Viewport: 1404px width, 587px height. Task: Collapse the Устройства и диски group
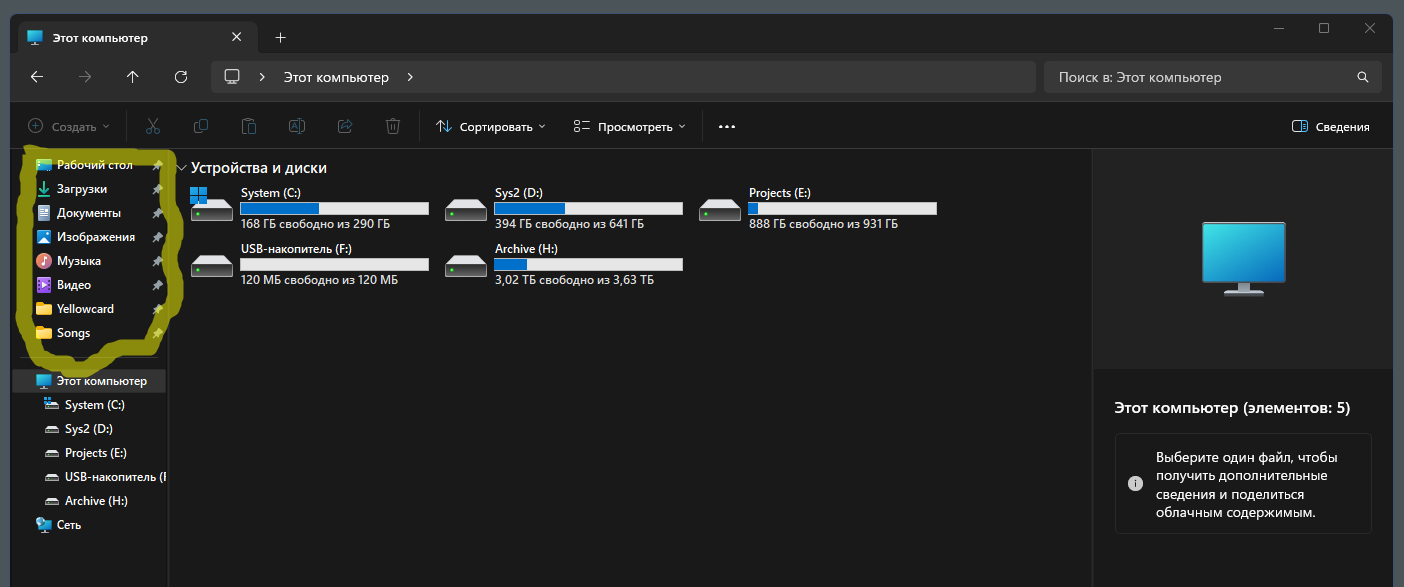[181, 168]
